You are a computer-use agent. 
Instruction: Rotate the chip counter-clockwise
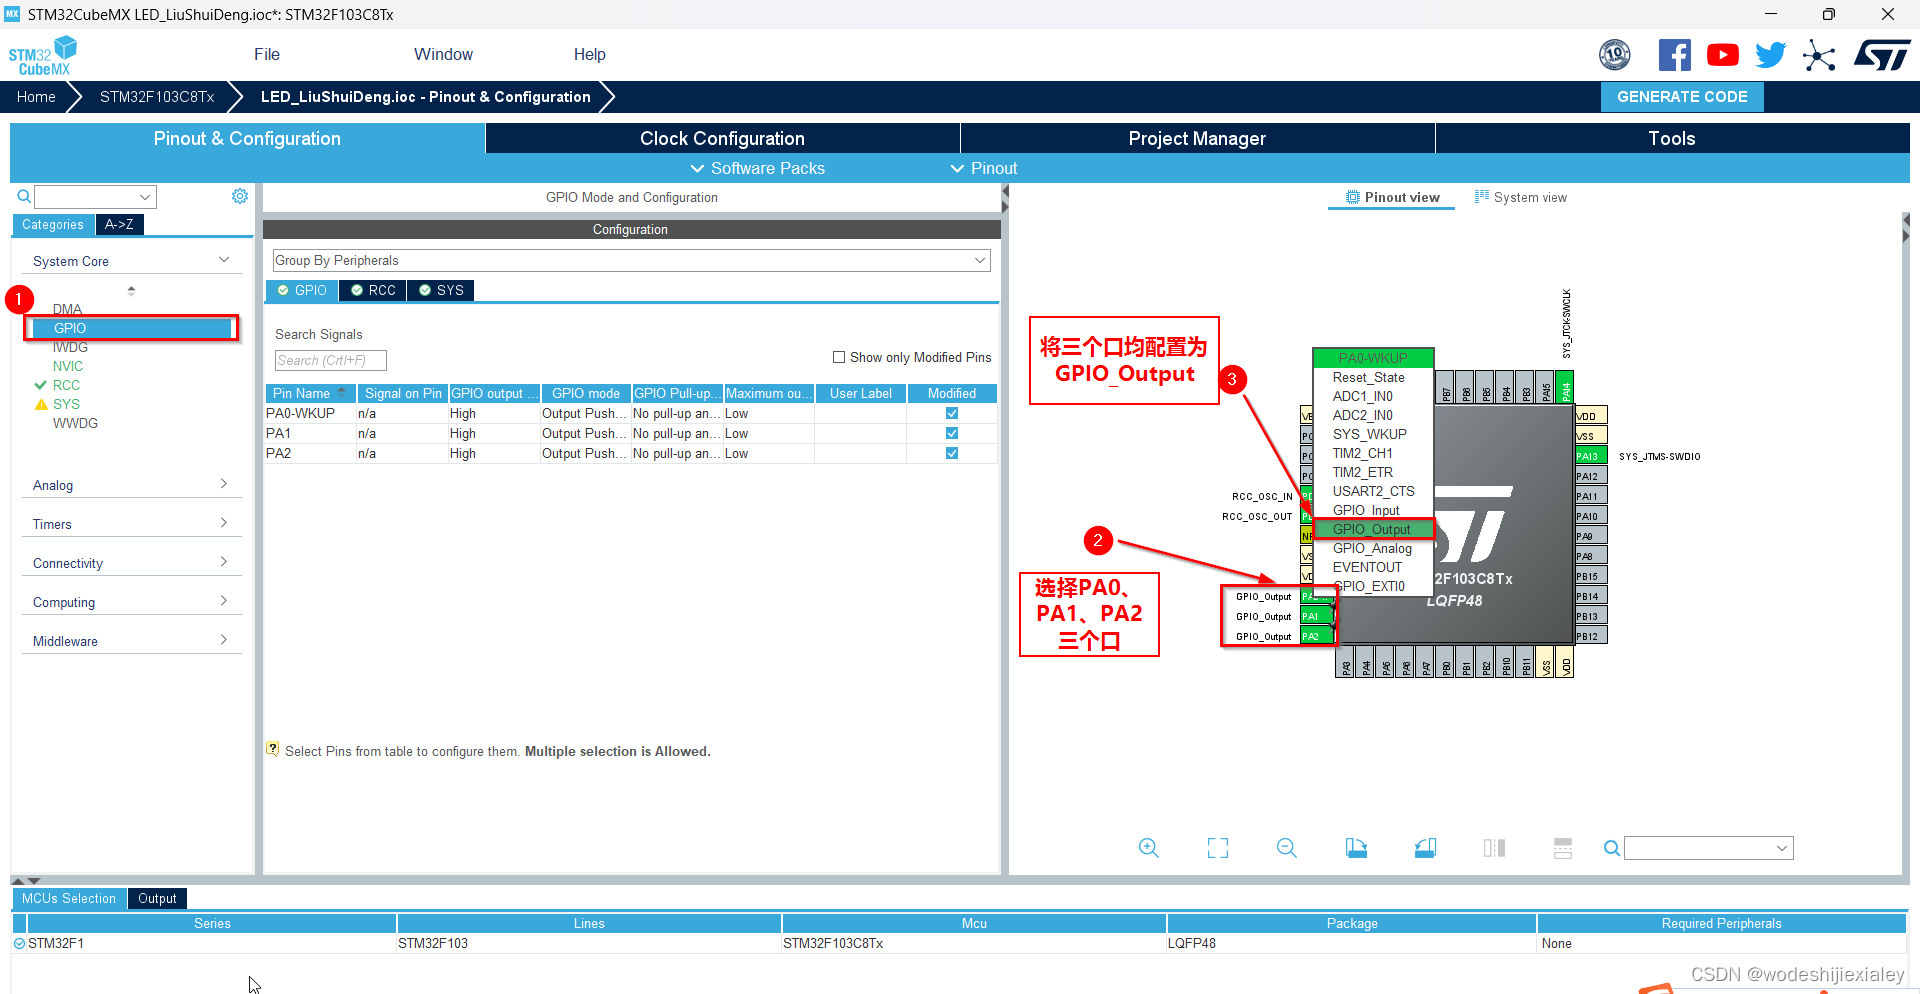pyautogui.click(x=1425, y=848)
